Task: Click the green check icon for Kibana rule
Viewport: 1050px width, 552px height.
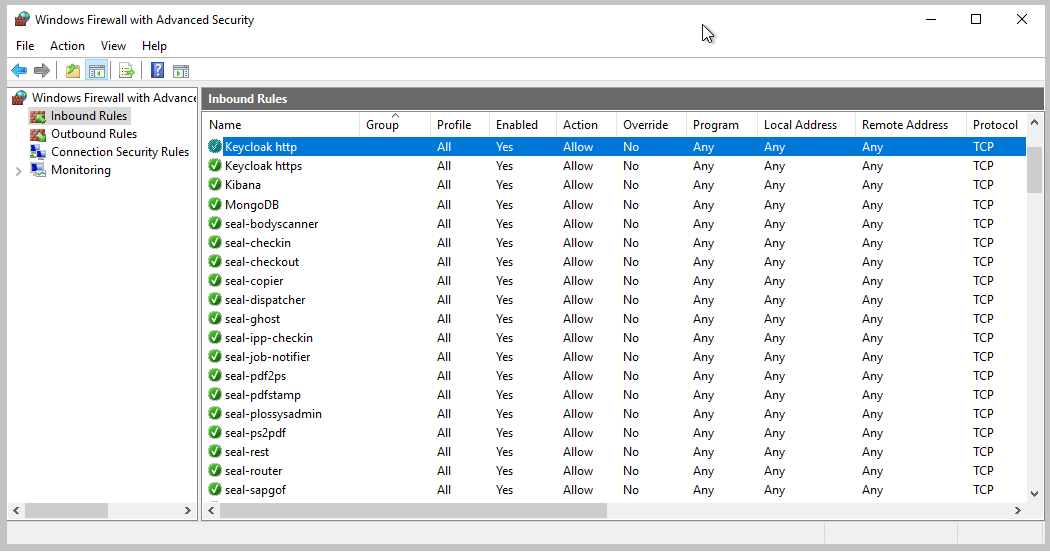Action: [x=215, y=184]
